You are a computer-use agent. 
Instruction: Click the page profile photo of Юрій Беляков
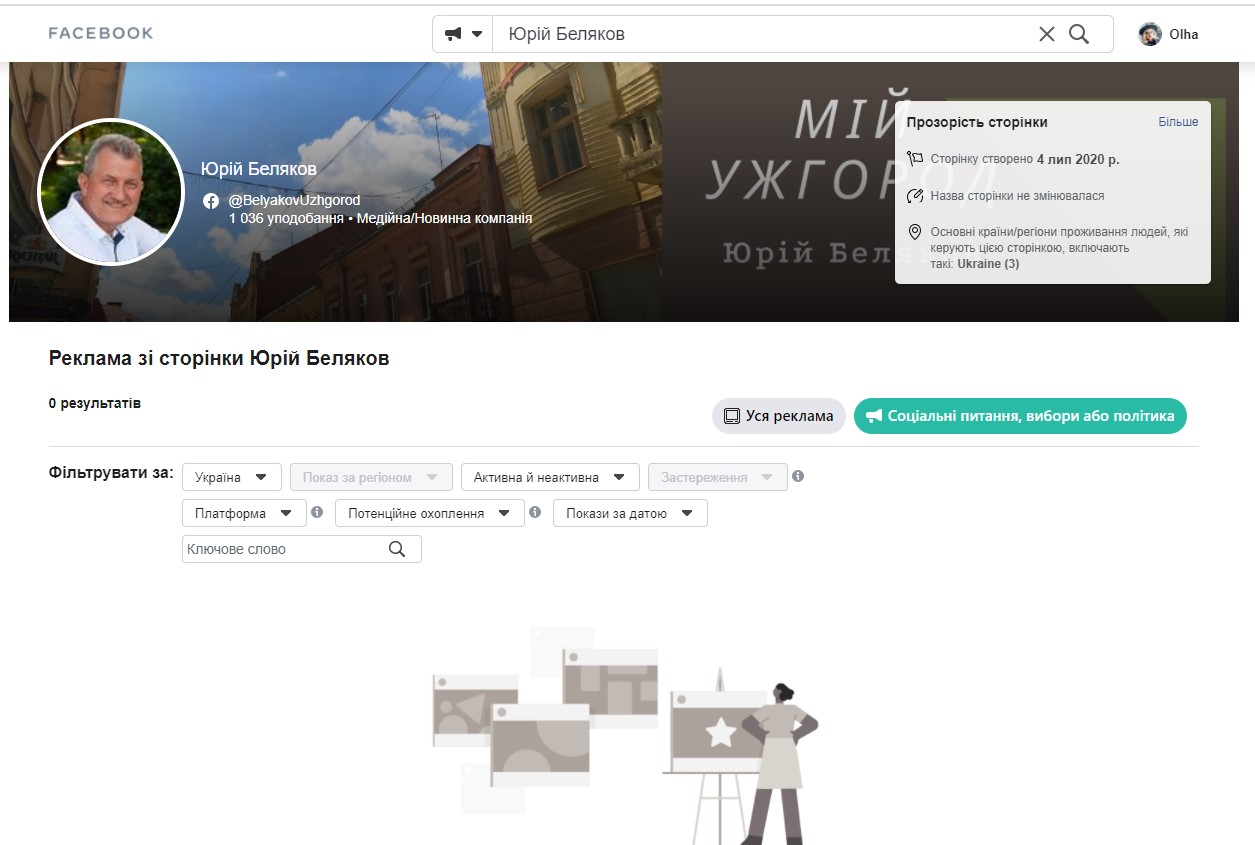pos(111,191)
